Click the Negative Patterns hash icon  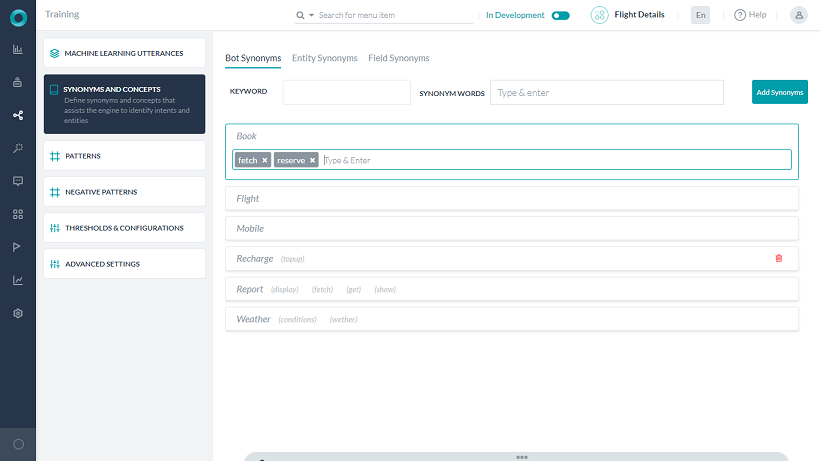(x=55, y=192)
